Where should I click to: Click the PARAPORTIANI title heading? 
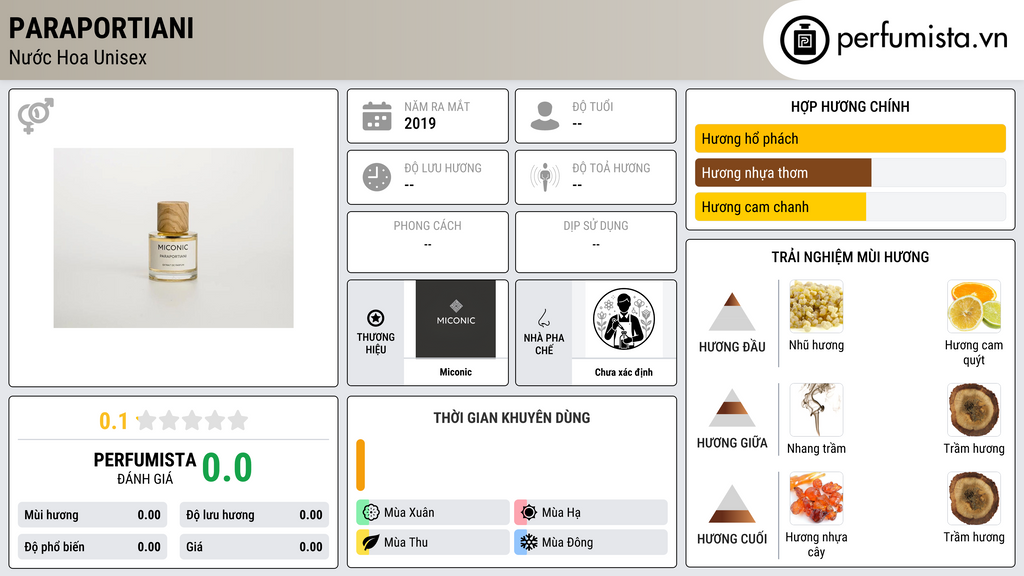coord(101,28)
